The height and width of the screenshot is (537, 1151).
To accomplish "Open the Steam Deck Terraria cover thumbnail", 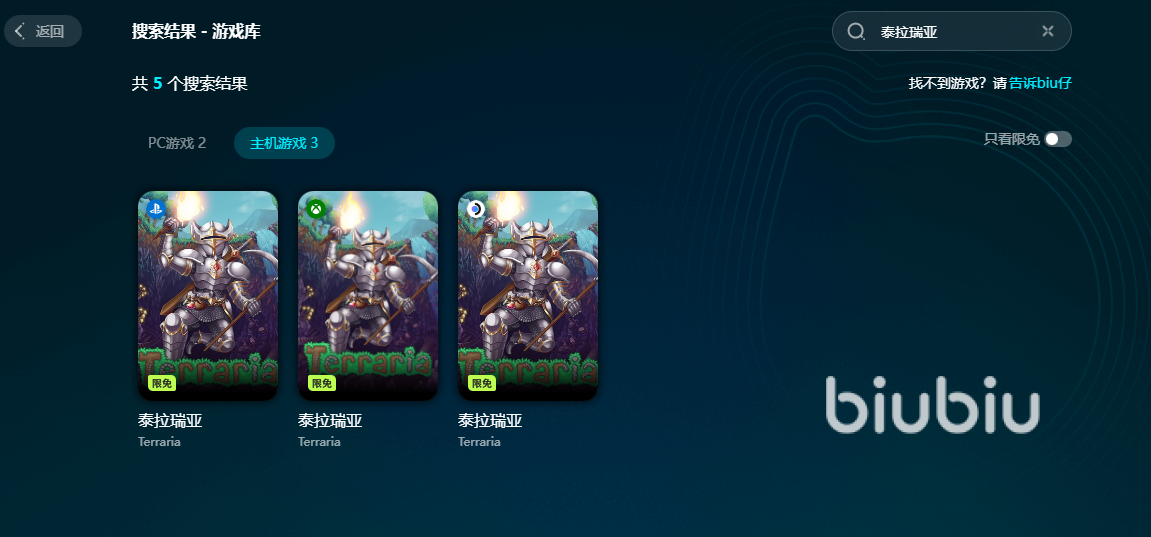I will click(x=528, y=296).
